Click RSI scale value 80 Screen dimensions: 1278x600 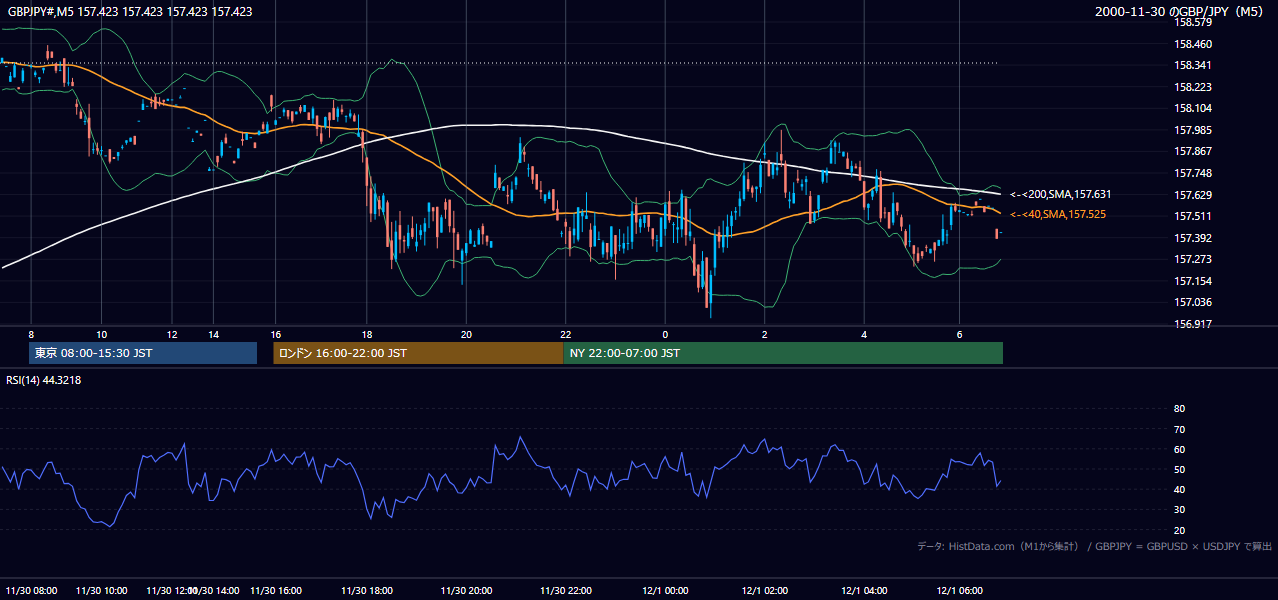[1179, 409]
